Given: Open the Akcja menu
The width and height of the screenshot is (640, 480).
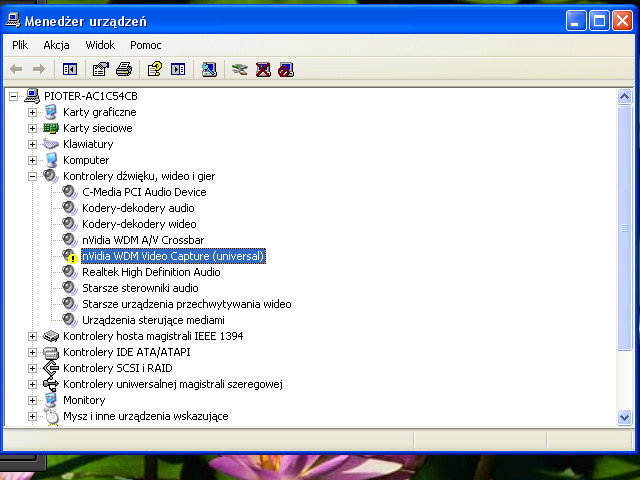Looking at the screenshot, I should coord(56,45).
